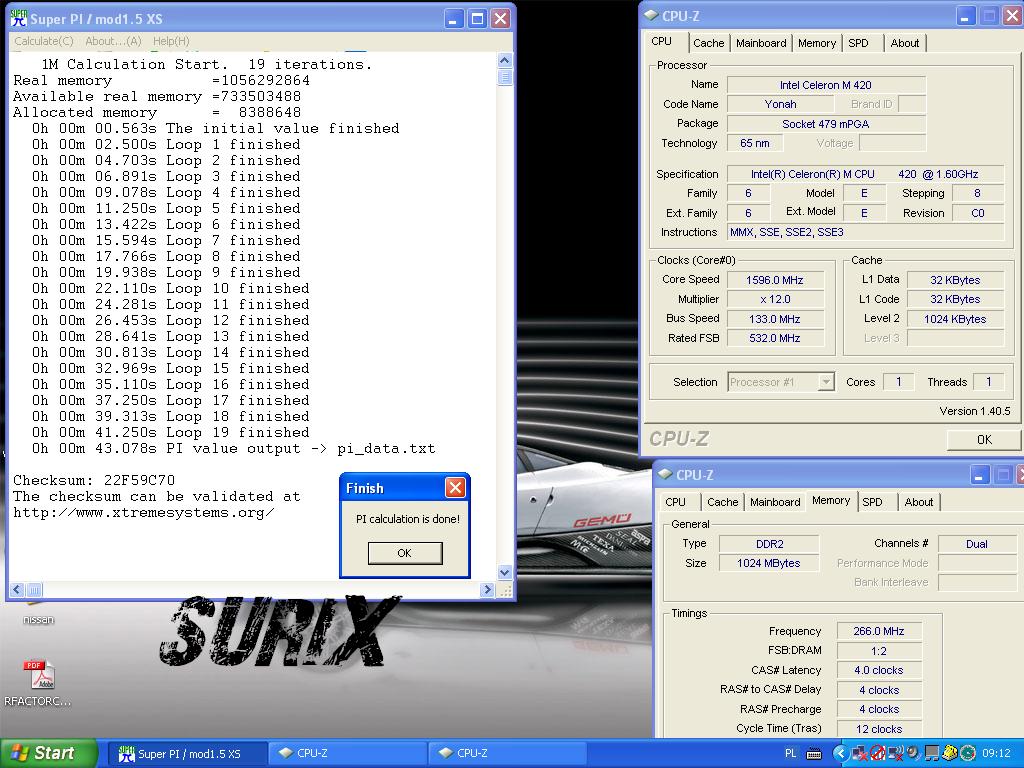Click the Super PI horizontal scrollbar thumb

pos(34,590)
